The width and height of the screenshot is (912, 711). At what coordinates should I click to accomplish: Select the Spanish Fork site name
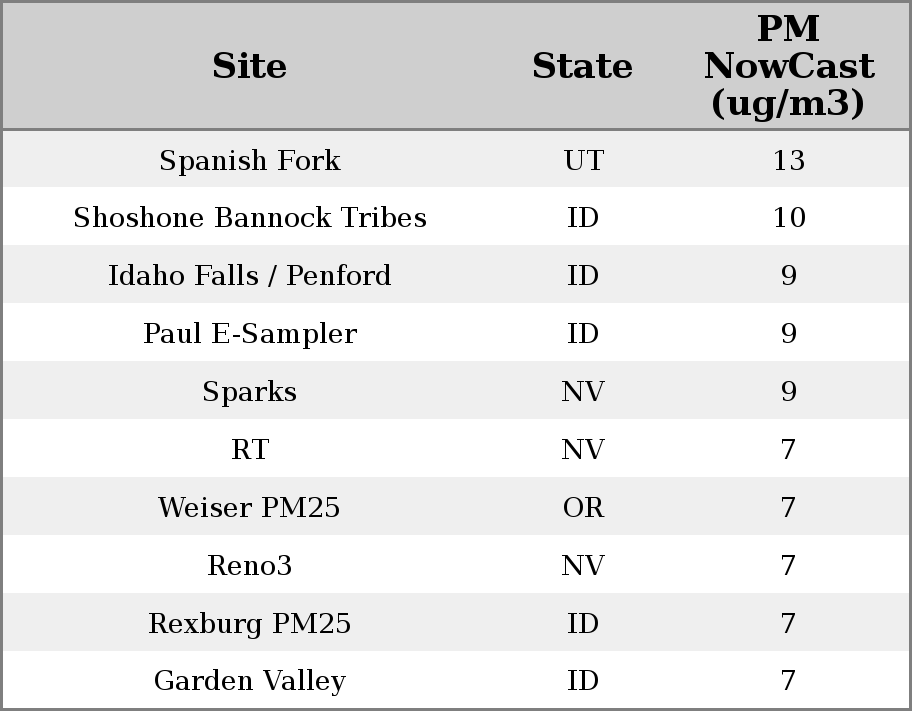pyautogui.click(x=249, y=160)
